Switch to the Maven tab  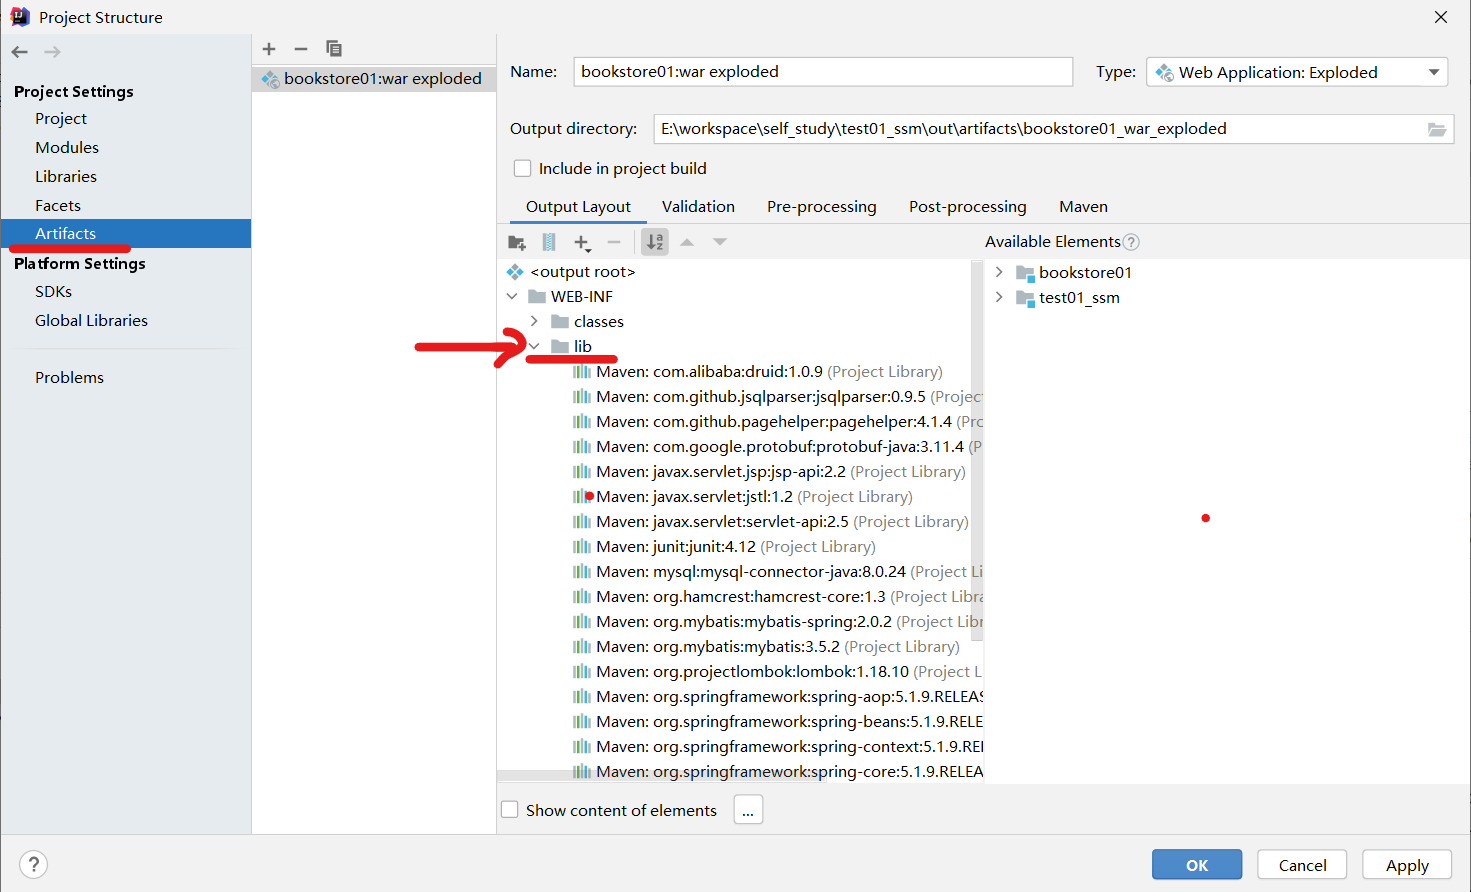(1083, 207)
